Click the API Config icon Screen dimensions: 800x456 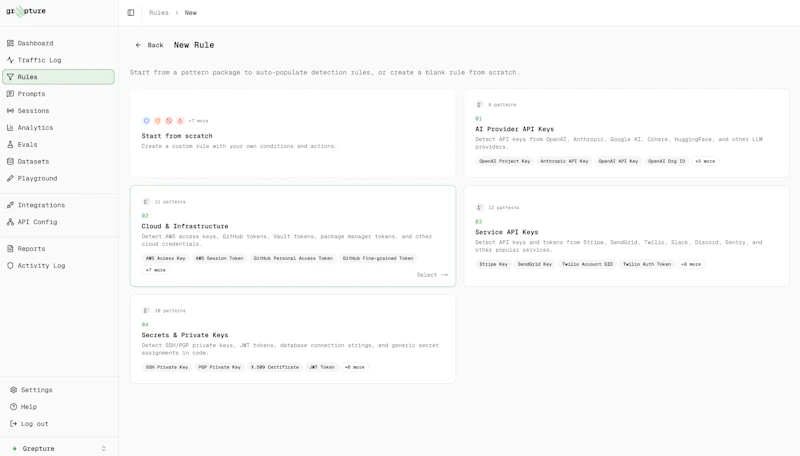click(10, 222)
